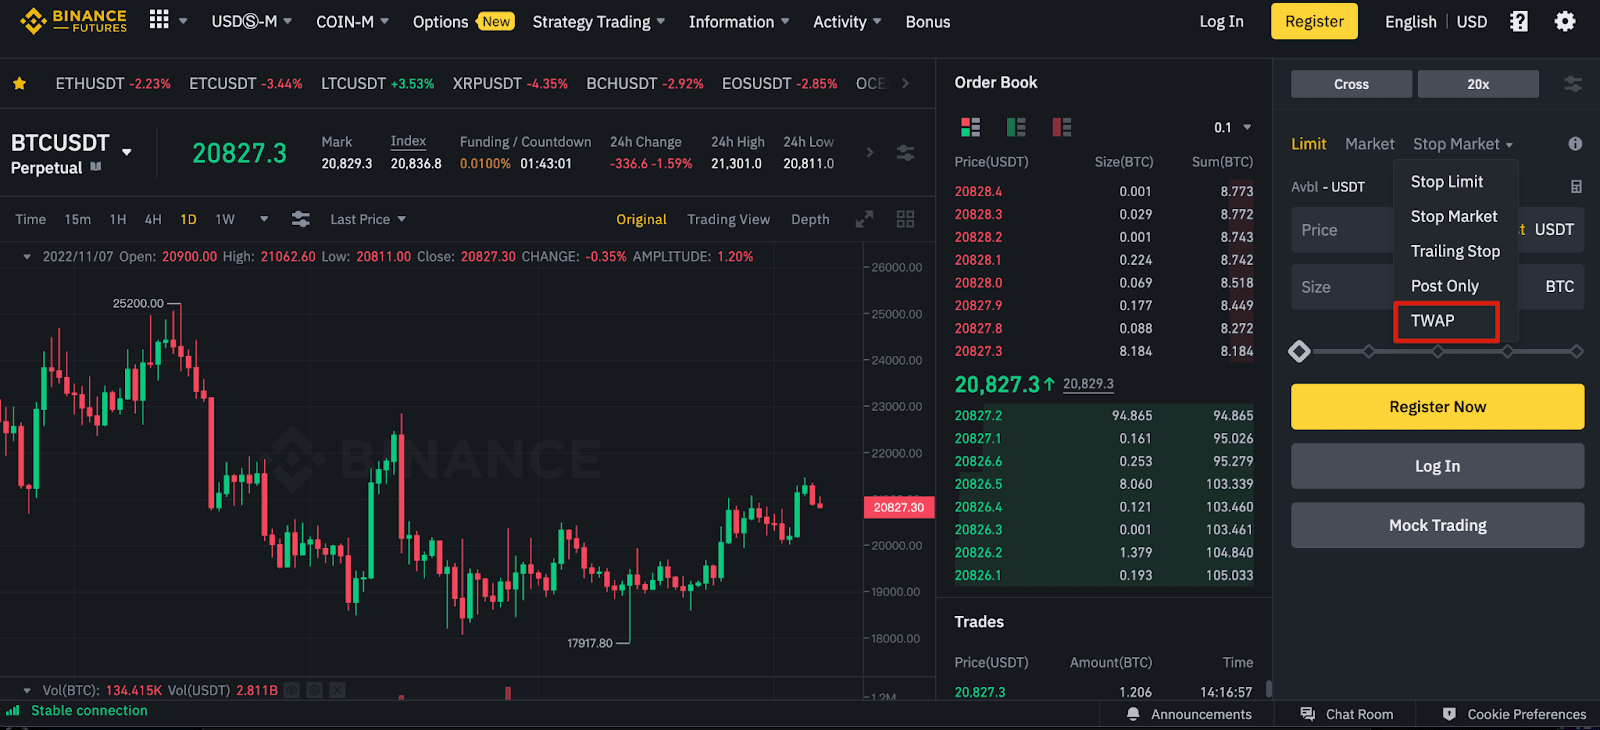Open chart preferences sliders beside 24h Low
The width and height of the screenshot is (1600, 730).
click(x=905, y=153)
